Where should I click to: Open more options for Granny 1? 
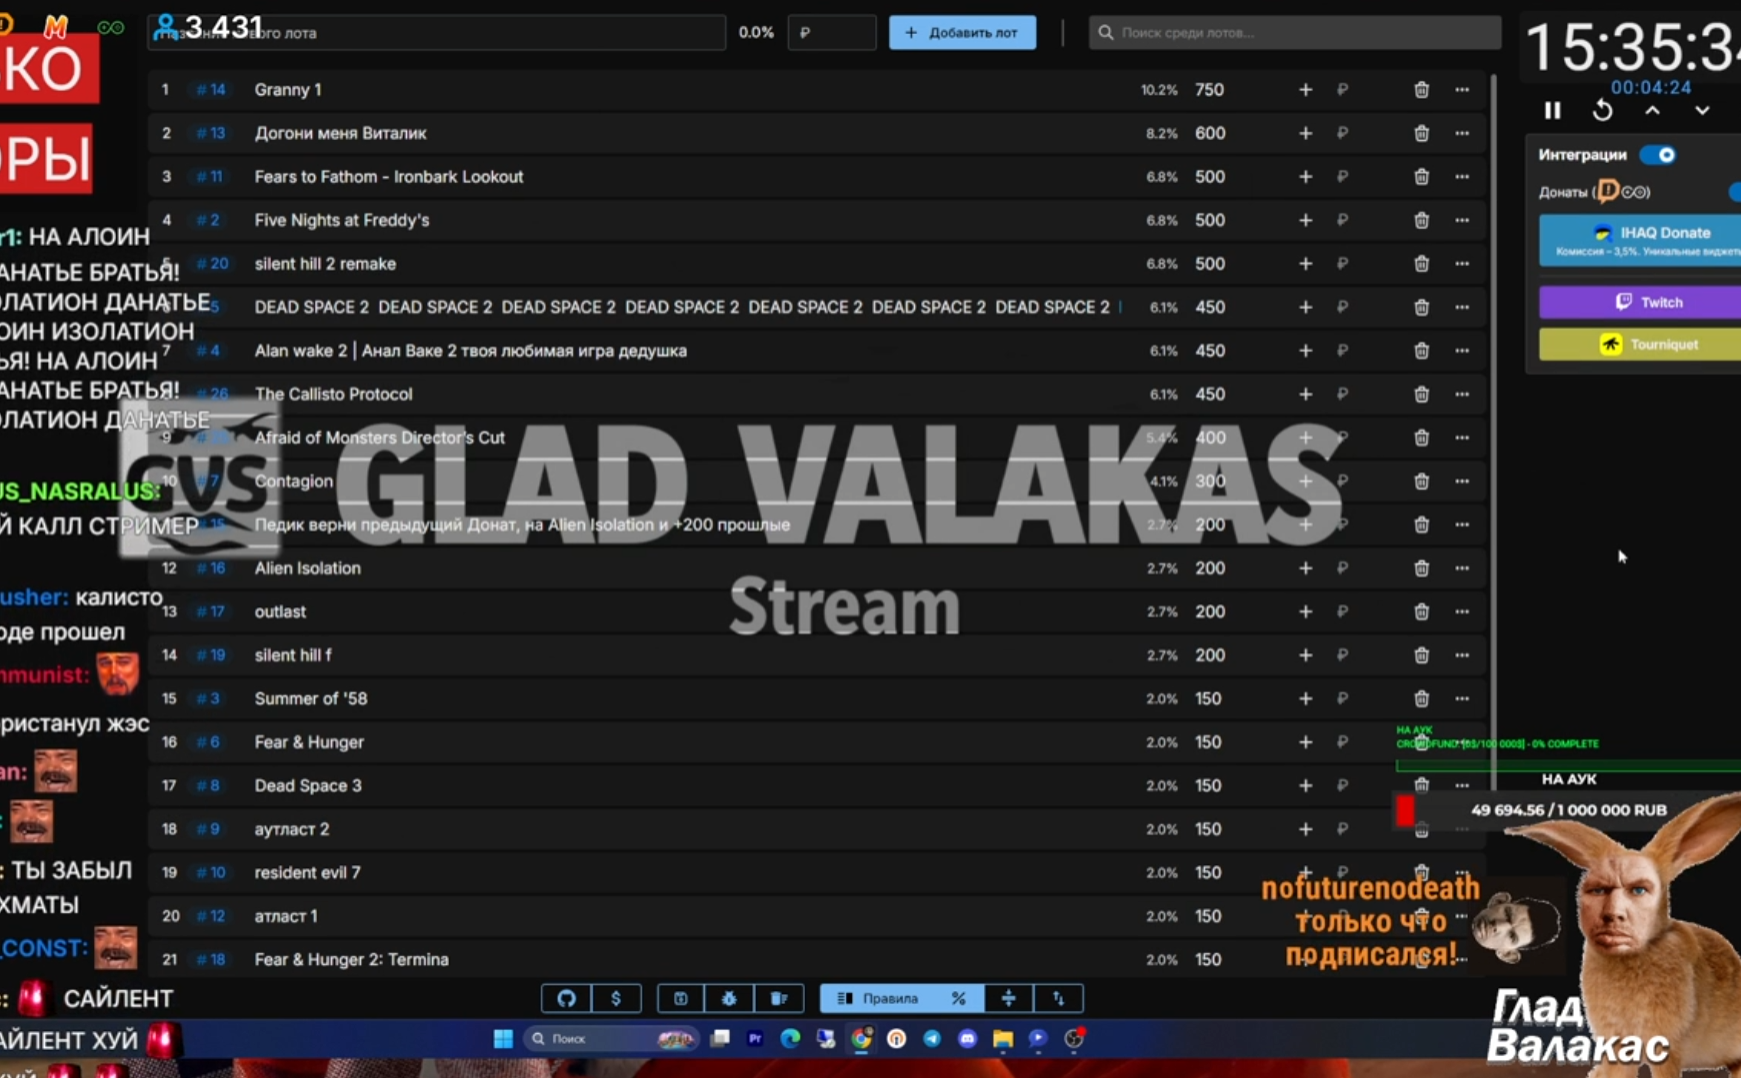1462,90
